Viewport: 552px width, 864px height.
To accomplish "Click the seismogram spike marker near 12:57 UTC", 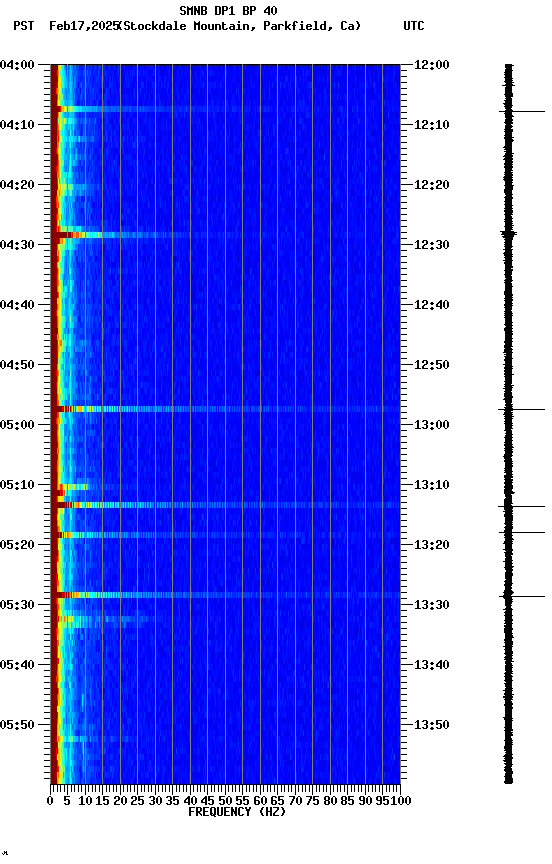I will coord(522,409).
